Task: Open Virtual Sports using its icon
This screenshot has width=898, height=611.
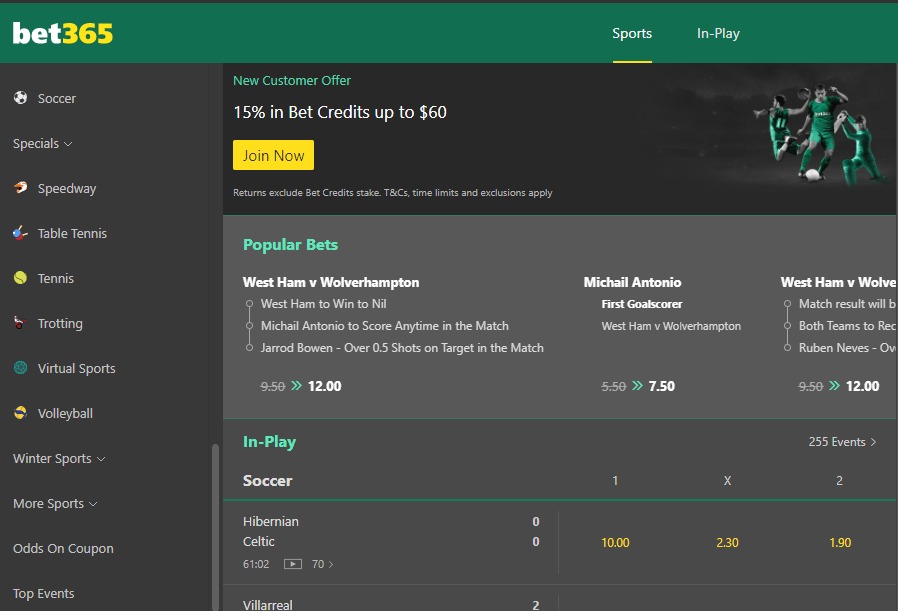Action: [20, 368]
